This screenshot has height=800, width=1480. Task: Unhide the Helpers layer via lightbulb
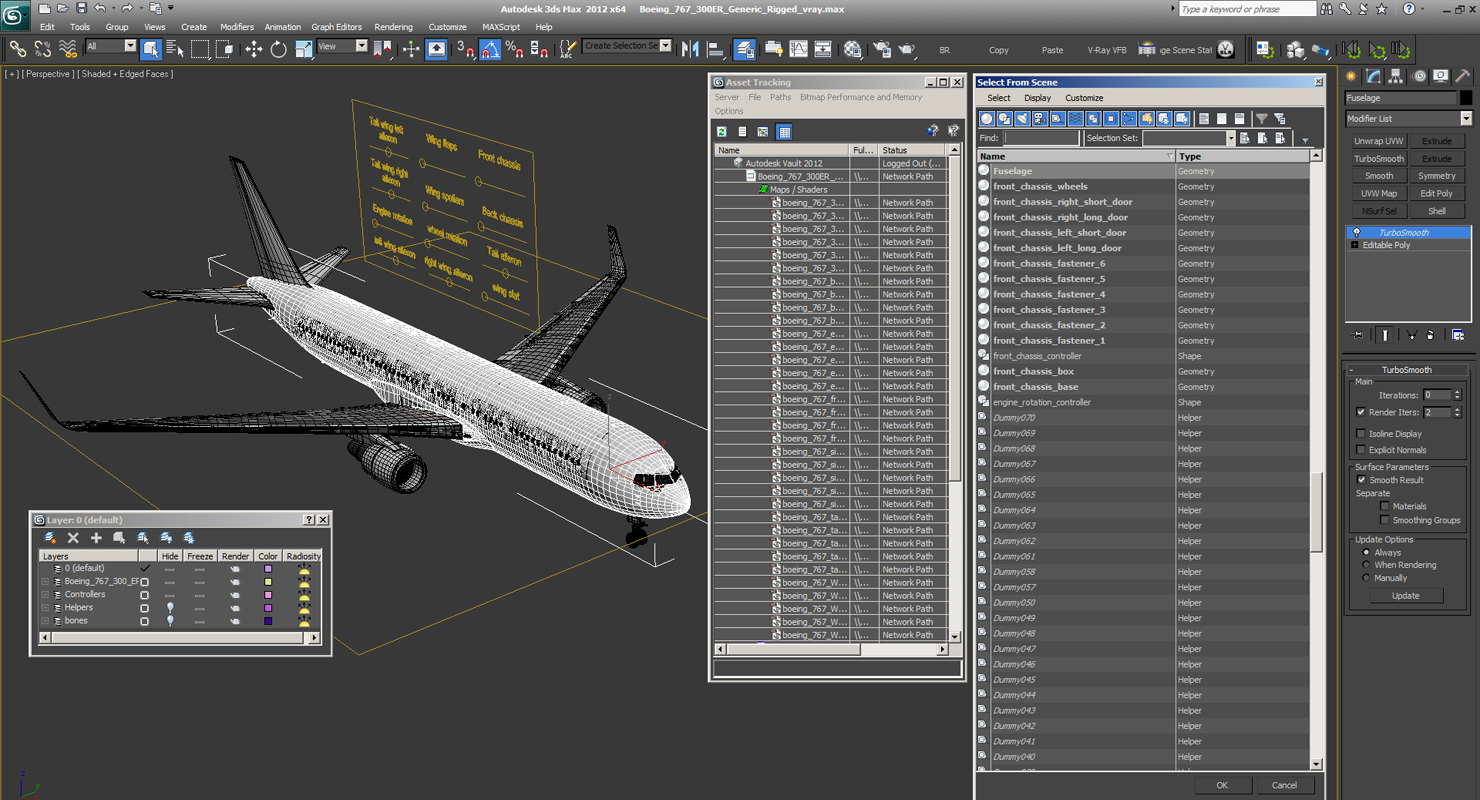click(x=170, y=607)
